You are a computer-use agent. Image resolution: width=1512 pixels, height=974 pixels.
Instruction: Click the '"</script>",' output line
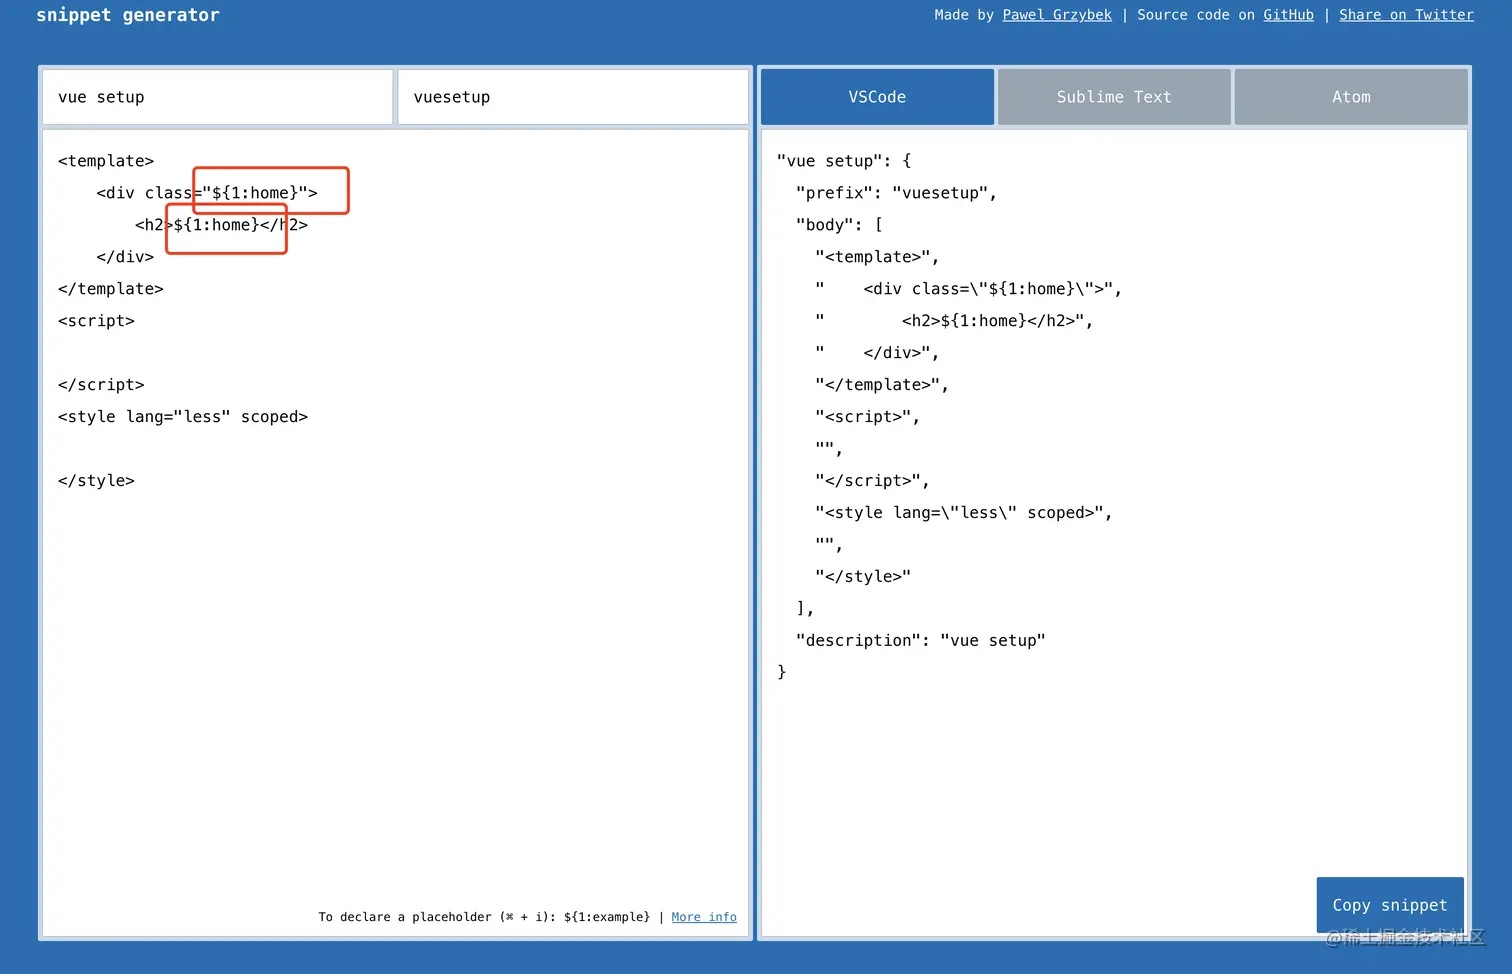872,481
